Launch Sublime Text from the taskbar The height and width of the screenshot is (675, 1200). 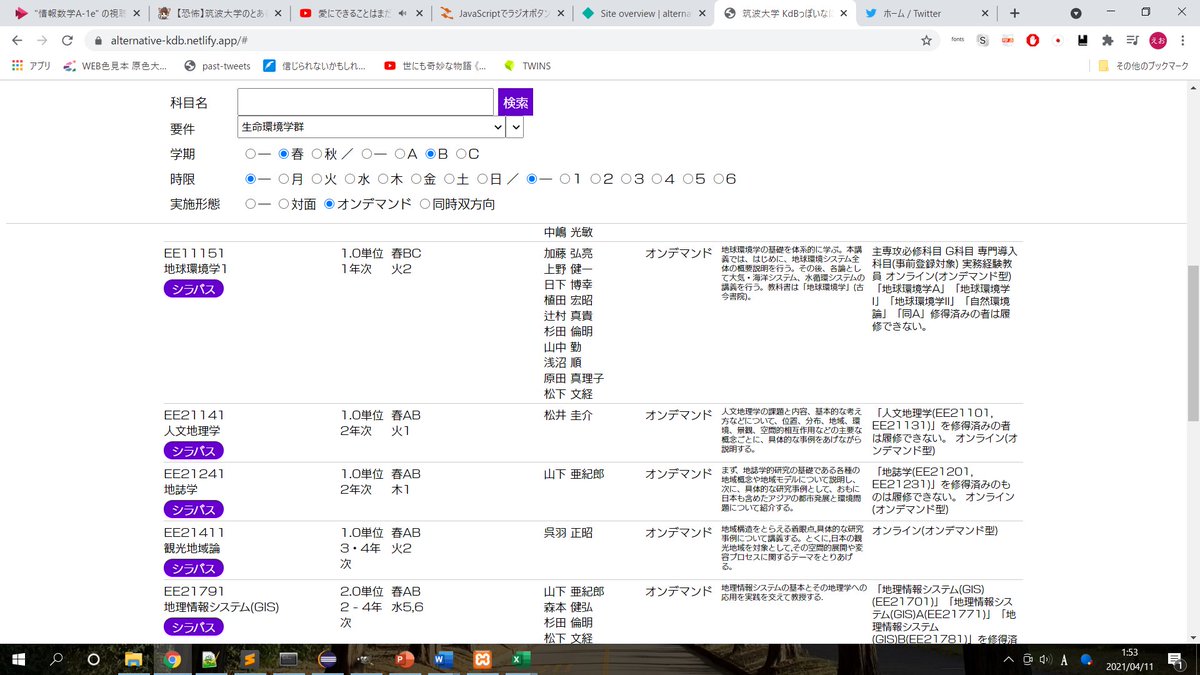click(249, 659)
